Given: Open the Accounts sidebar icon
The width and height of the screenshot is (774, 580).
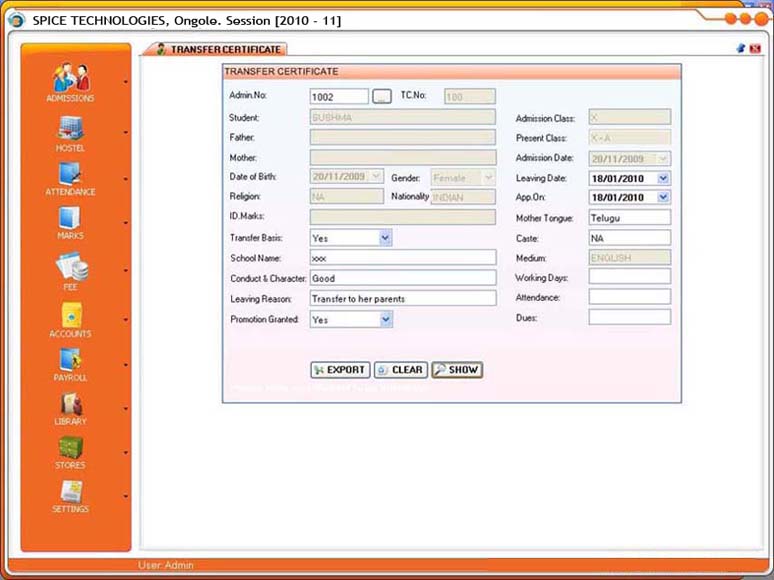Looking at the screenshot, I should pos(70,314).
